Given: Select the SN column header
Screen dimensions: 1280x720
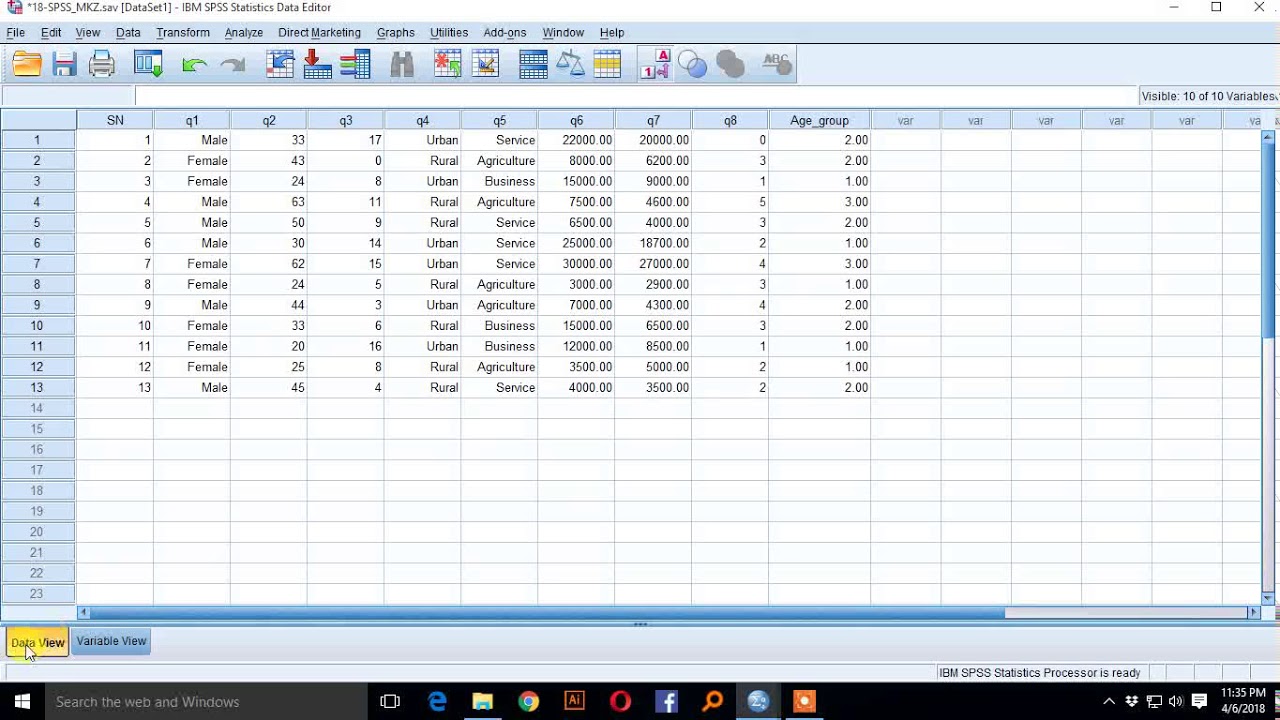Looking at the screenshot, I should [115, 120].
